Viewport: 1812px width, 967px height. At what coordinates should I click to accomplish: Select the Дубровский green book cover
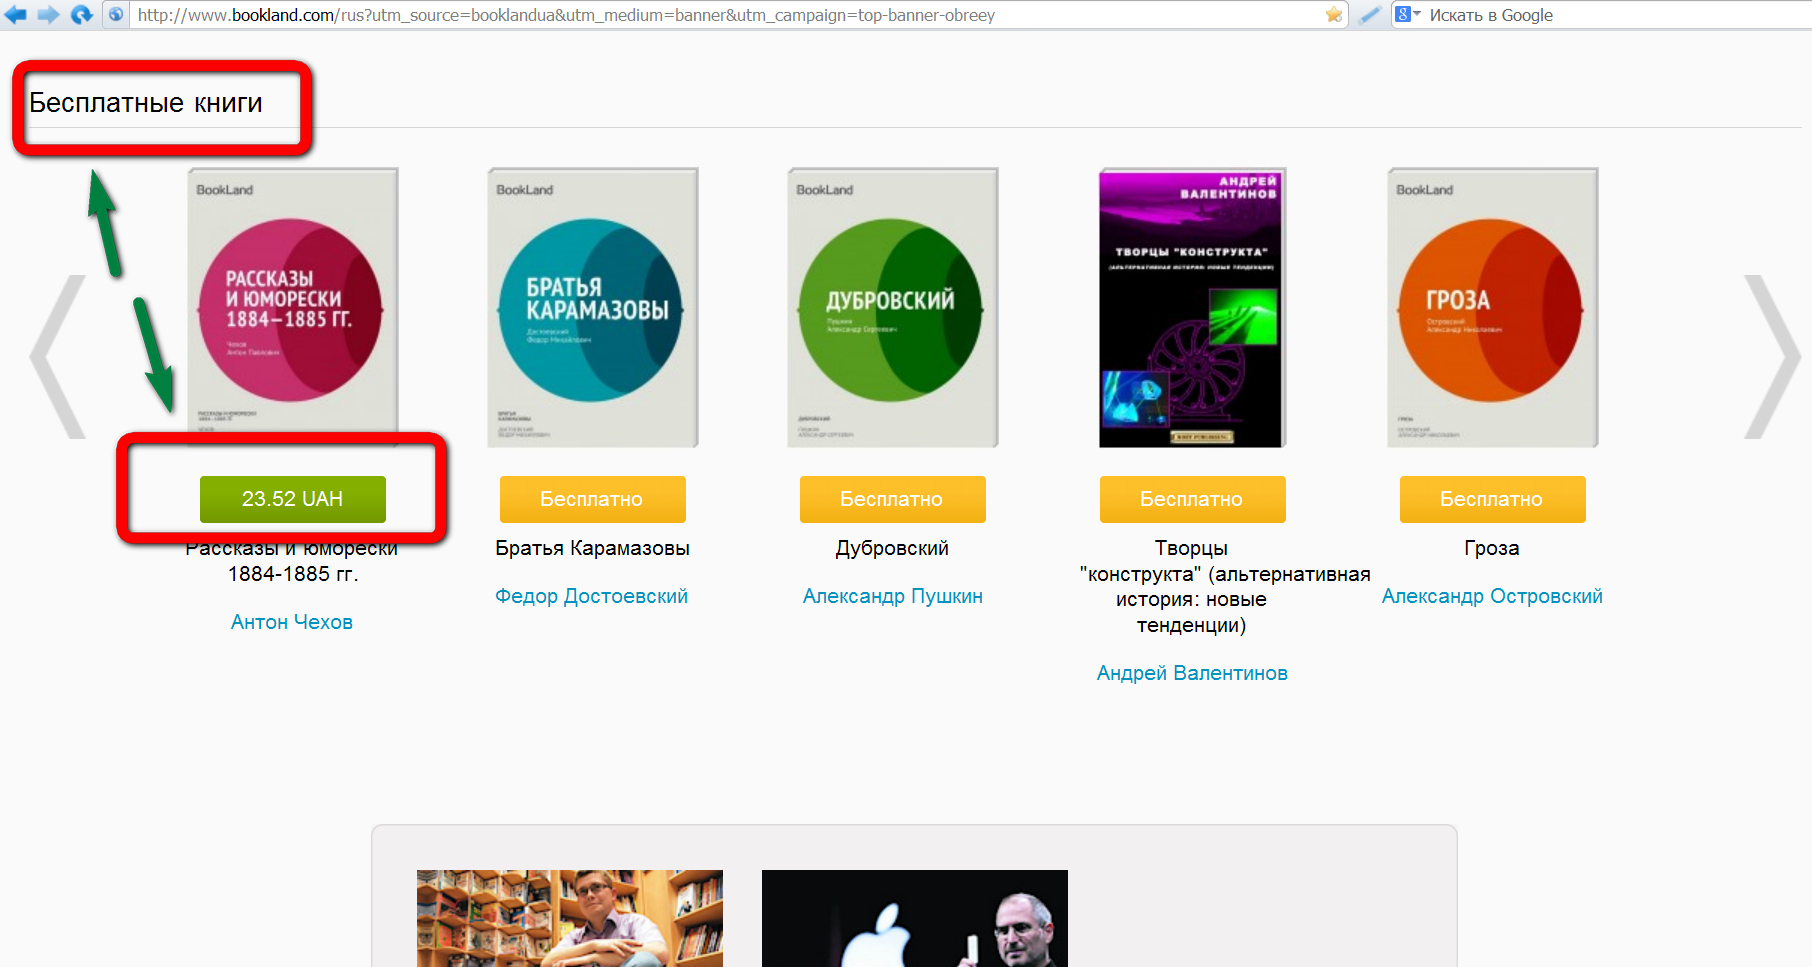point(892,307)
